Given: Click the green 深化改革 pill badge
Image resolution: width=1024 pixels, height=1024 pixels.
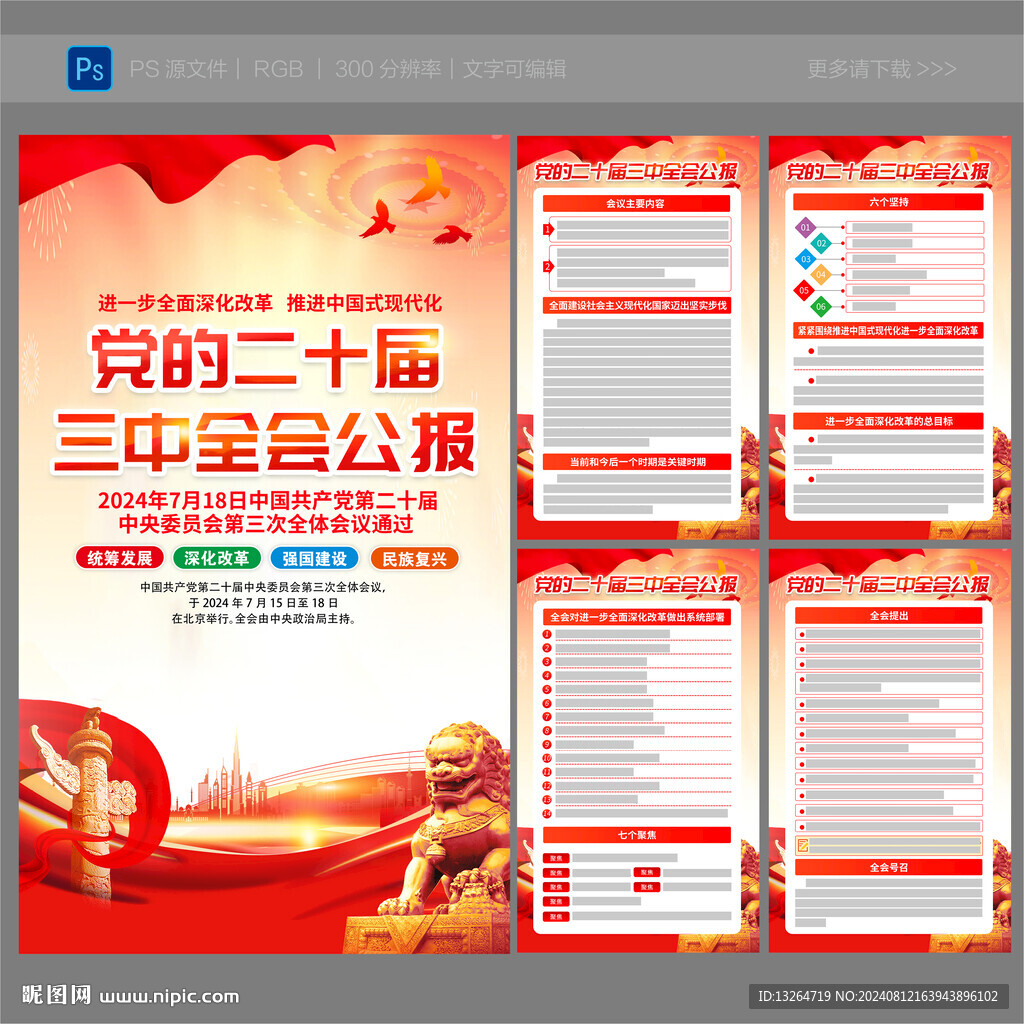Looking at the screenshot, I should point(217,558).
